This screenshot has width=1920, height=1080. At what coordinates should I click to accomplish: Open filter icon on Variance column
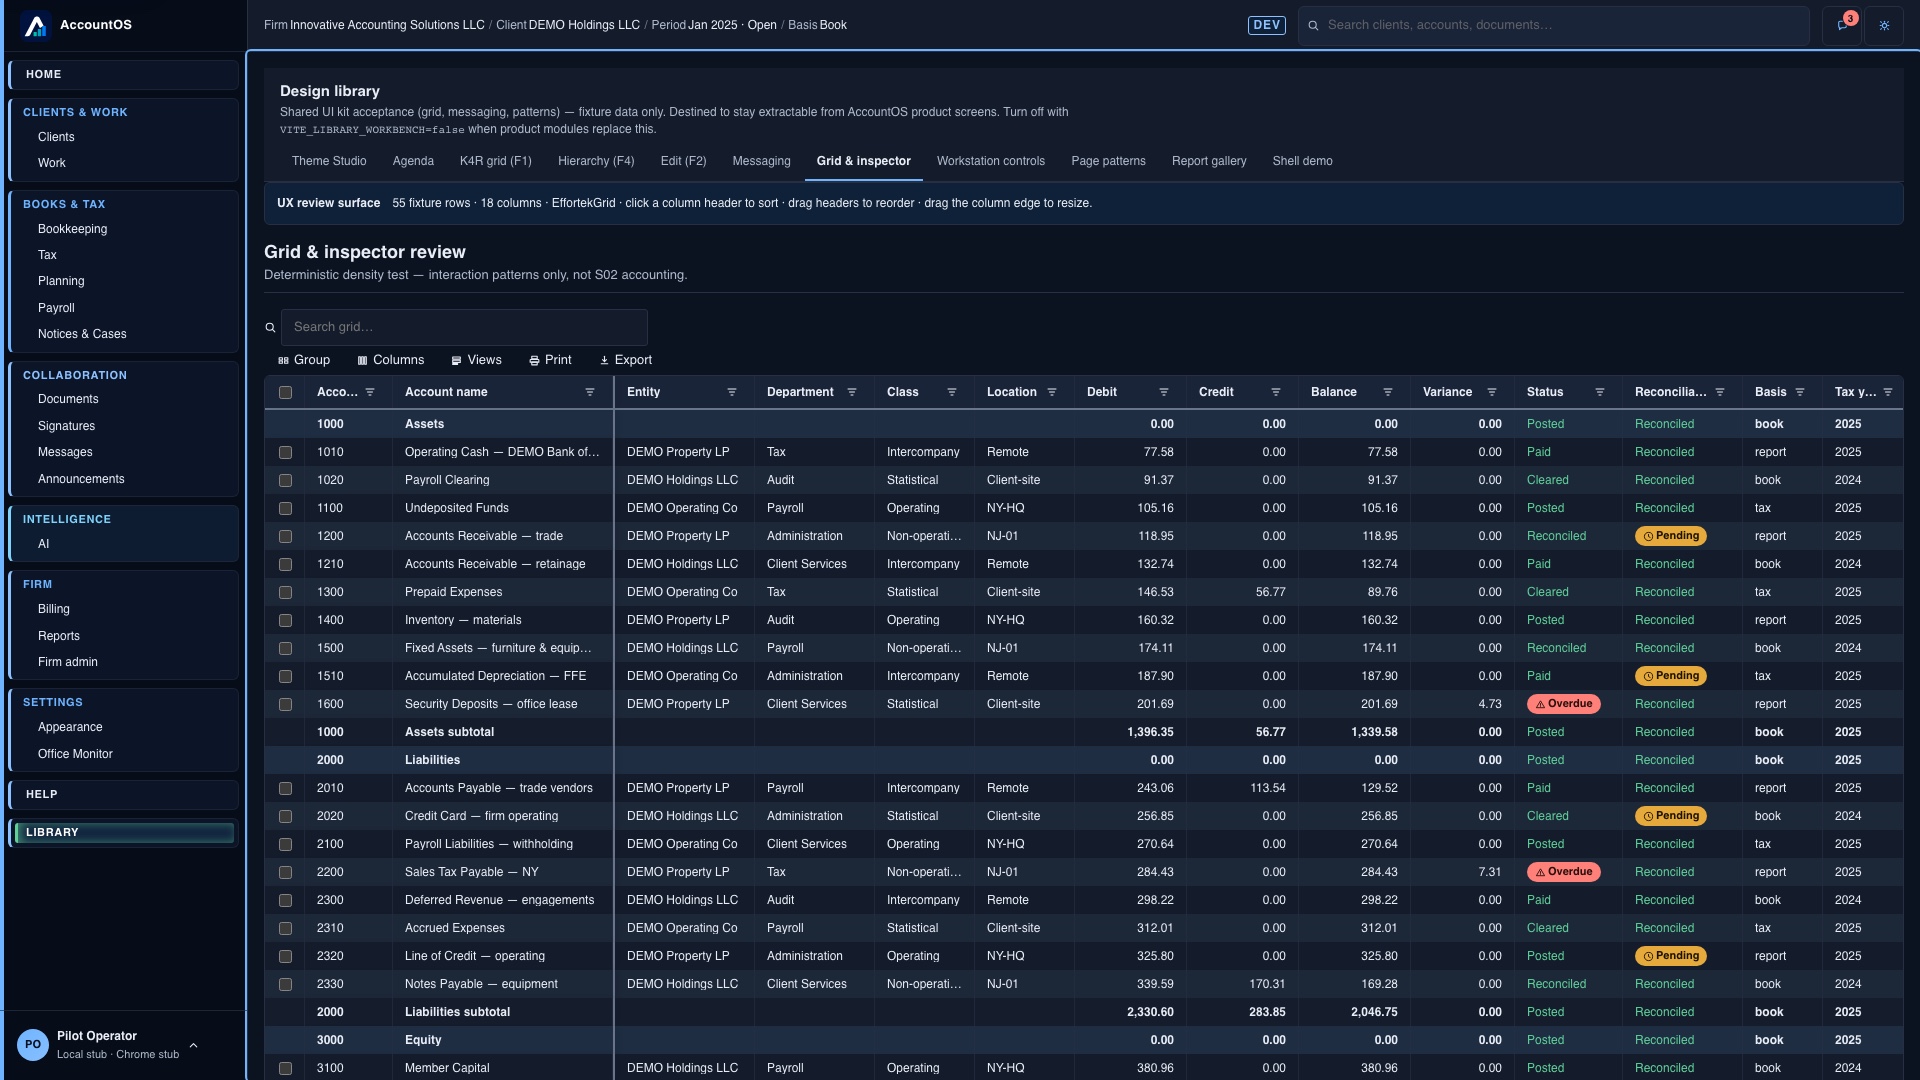1492,392
